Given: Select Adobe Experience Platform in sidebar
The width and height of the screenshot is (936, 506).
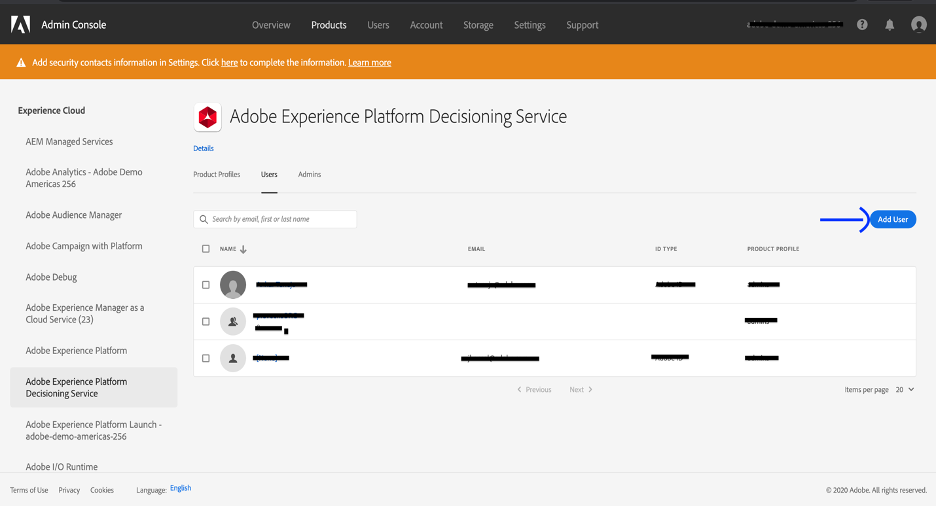Looking at the screenshot, I should coord(76,351).
